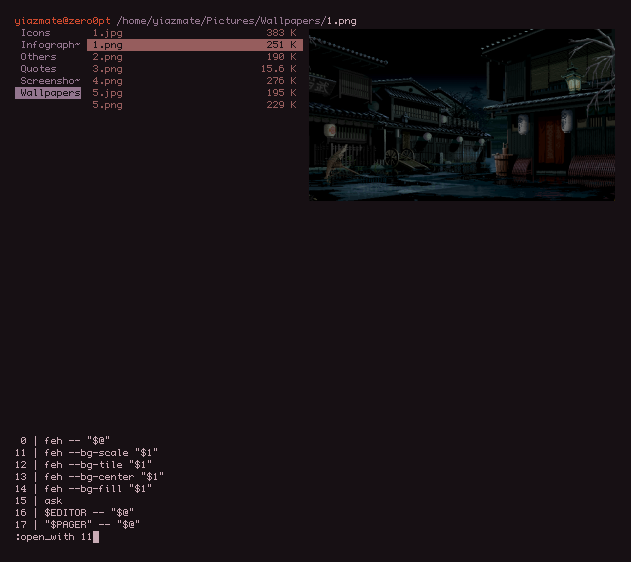
Task: Select the feh --bg-center option
Action: point(102,476)
